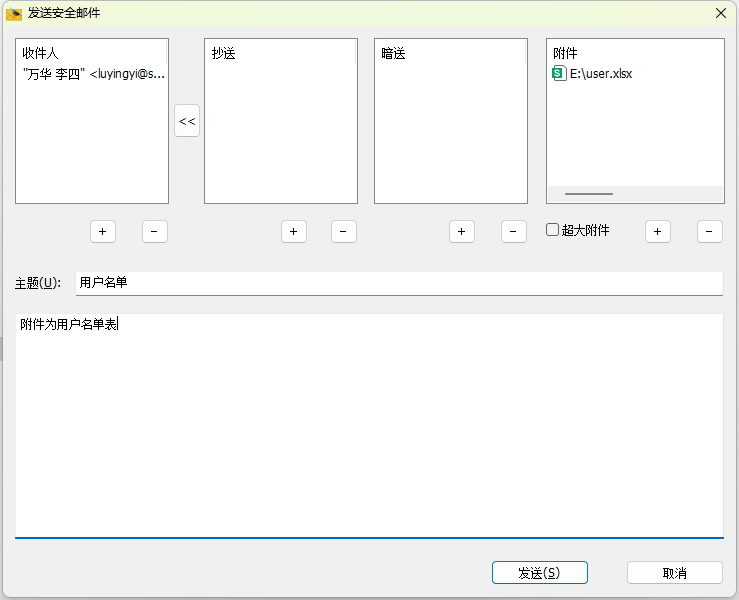This screenshot has height=600, width=739.
Task: Remove attachment using the minus button
Action: [709, 232]
